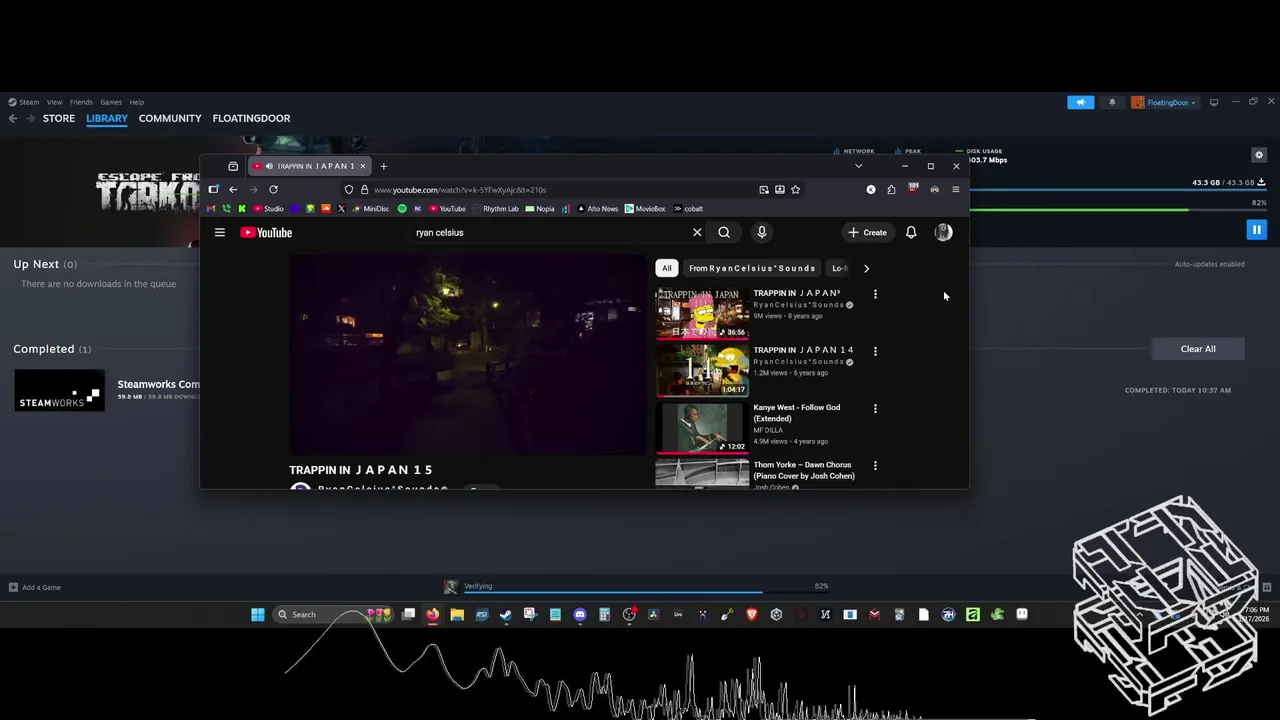This screenshot has height=720, width=1280.
Task: Click the YouTube search input field
Action: click(x=550, y=232)
